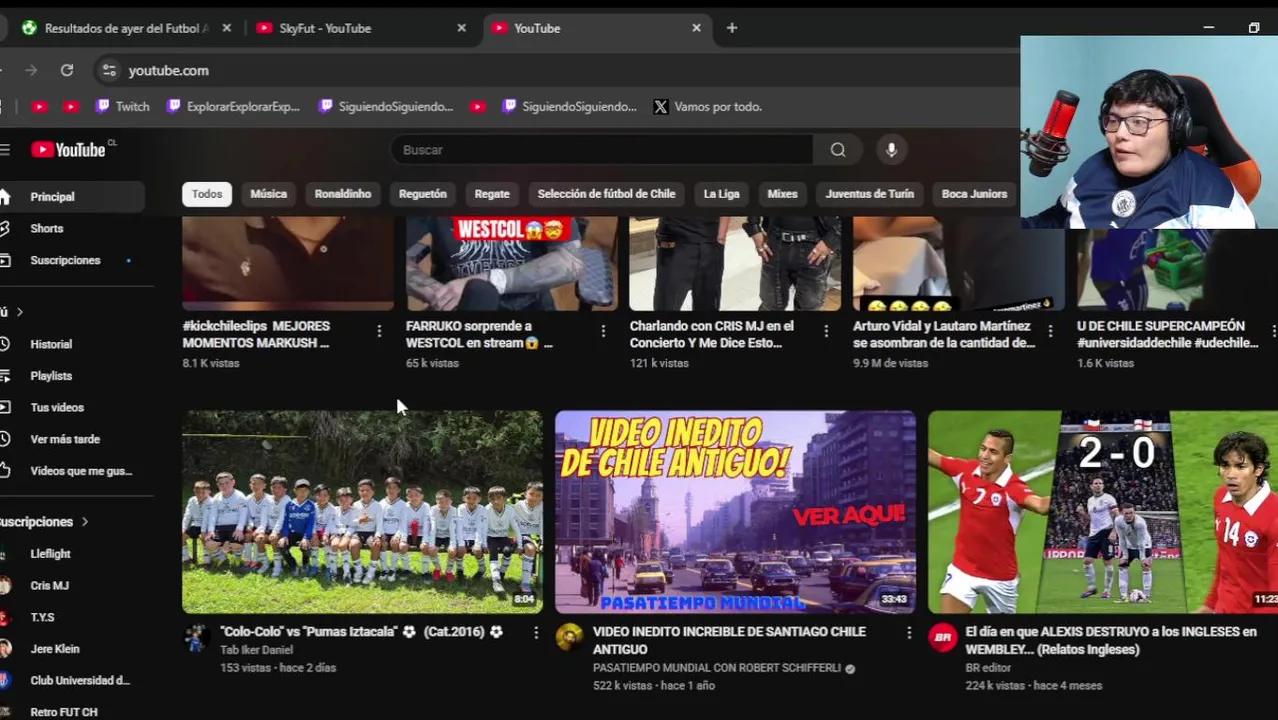Open Twitch bookmark
Image resolution: width=1278 pixels, height=720 pixels.
click(x=122, y=106)
